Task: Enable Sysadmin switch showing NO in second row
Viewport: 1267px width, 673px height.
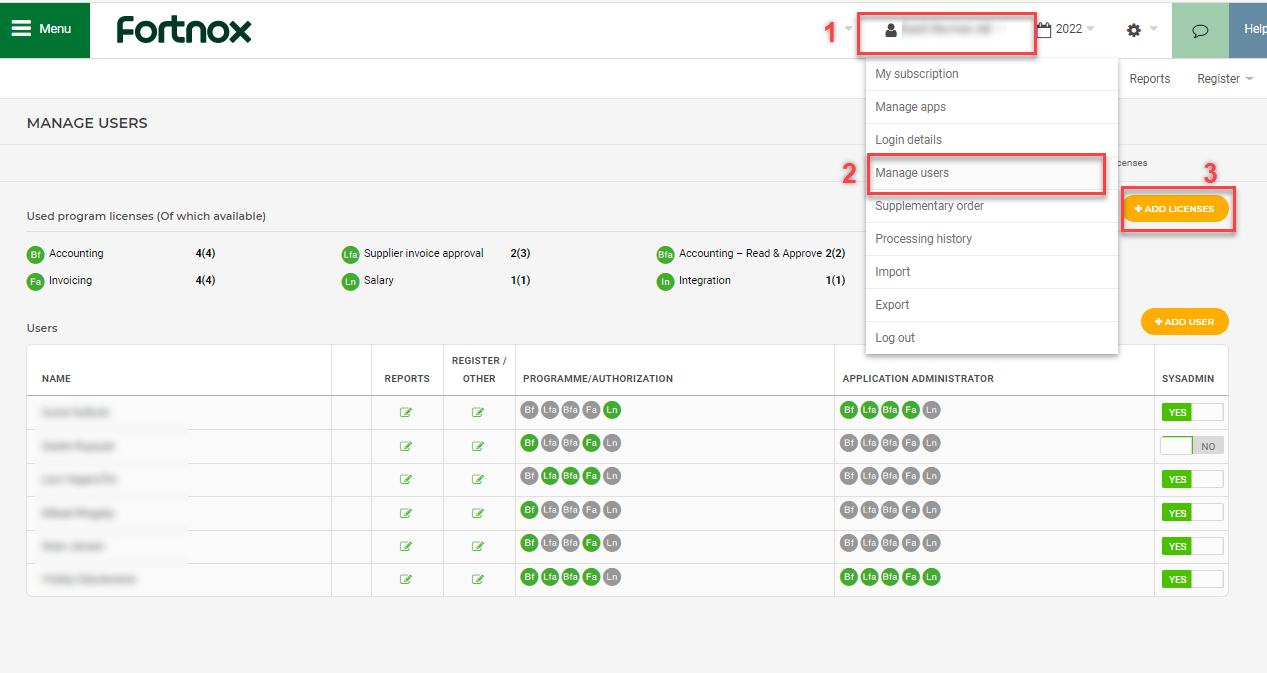Action: pyautogui.click(x=1191, y=446)
